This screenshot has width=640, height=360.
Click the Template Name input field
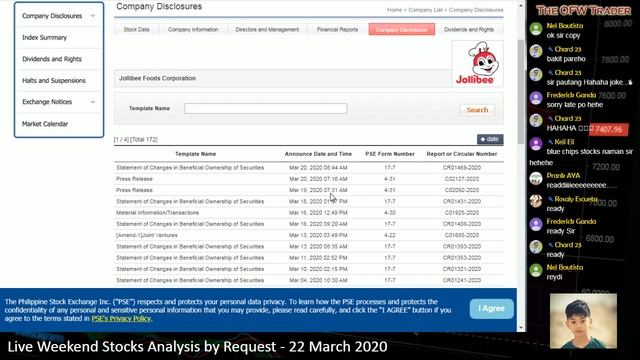tap(266, 108)
